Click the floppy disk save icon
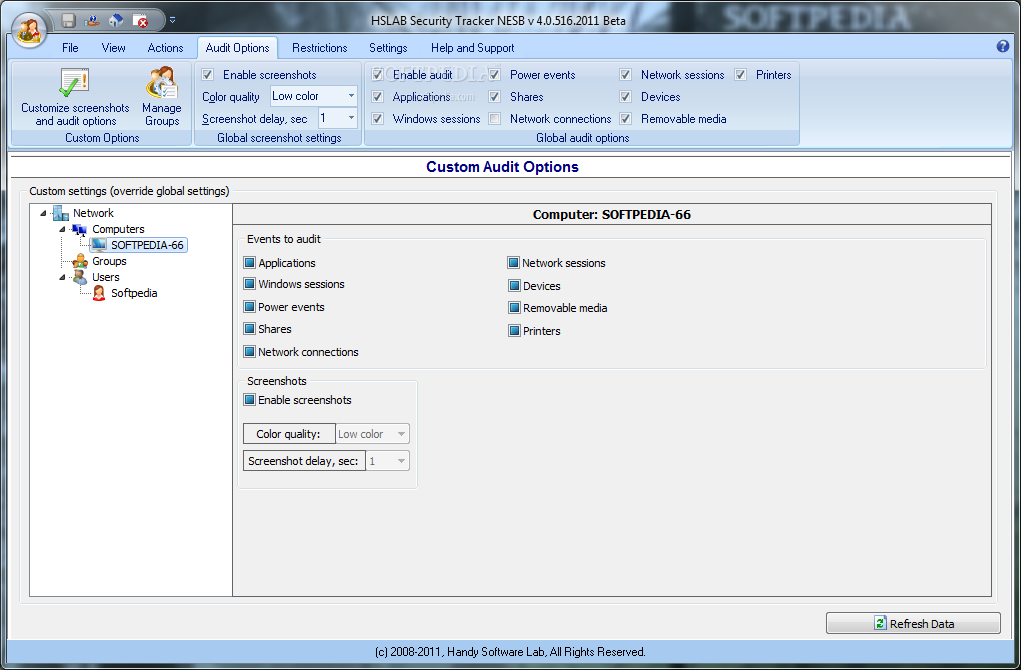The image size is (1021, 670). click(68, 20)
